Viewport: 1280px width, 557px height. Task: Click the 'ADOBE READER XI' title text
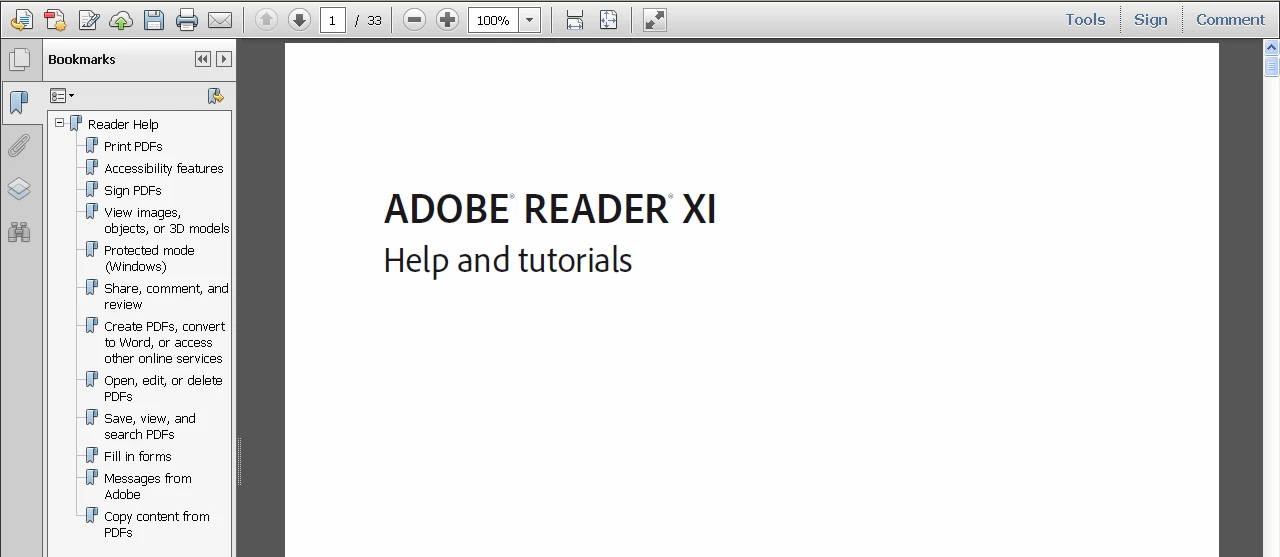click(550, 209)
